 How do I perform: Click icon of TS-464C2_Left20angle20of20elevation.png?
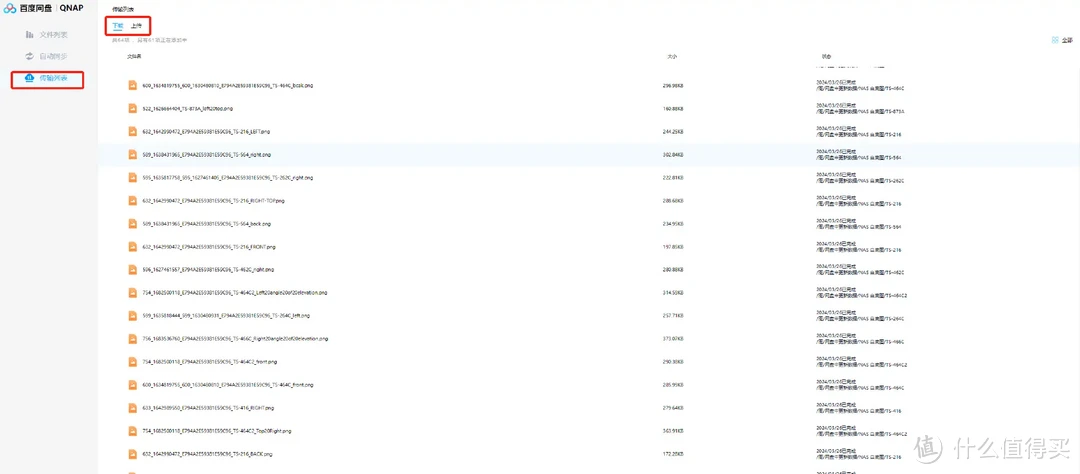coord(134,292)
